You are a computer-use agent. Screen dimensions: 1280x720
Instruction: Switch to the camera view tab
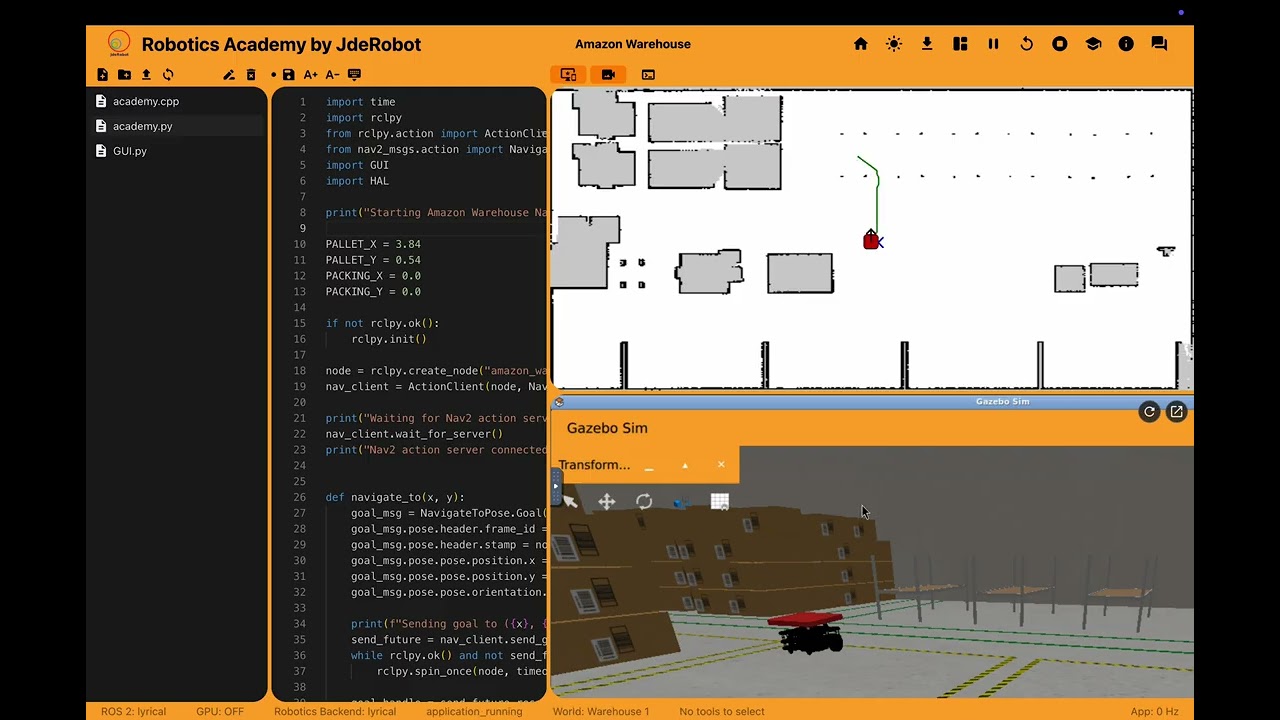pos(608,75)
